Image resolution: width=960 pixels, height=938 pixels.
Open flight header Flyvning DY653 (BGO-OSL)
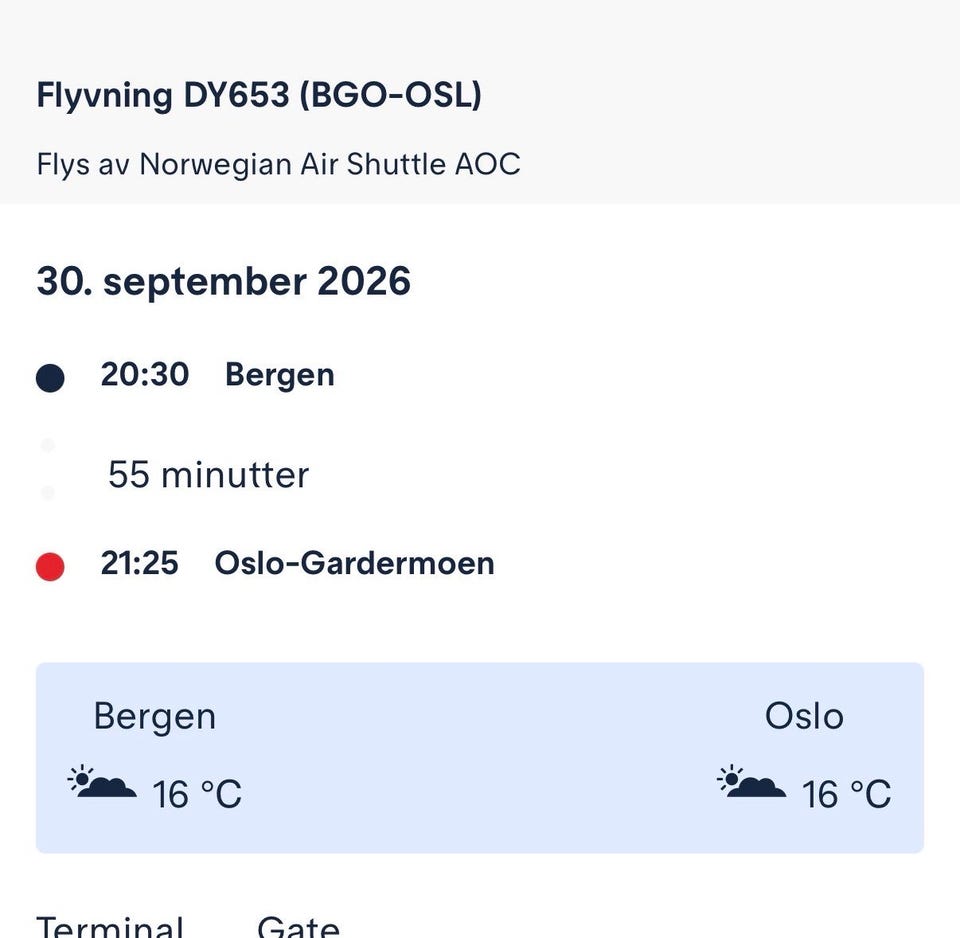(259, 96)
